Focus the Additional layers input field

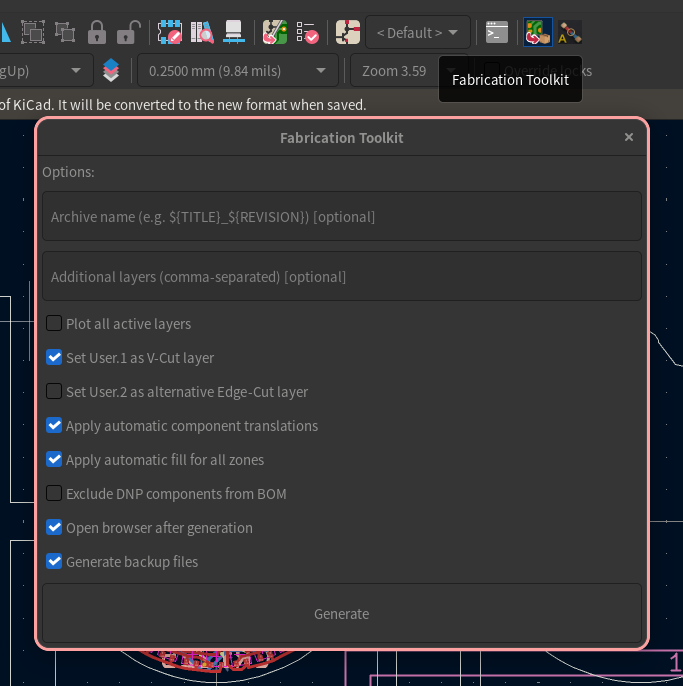[342, 276]
